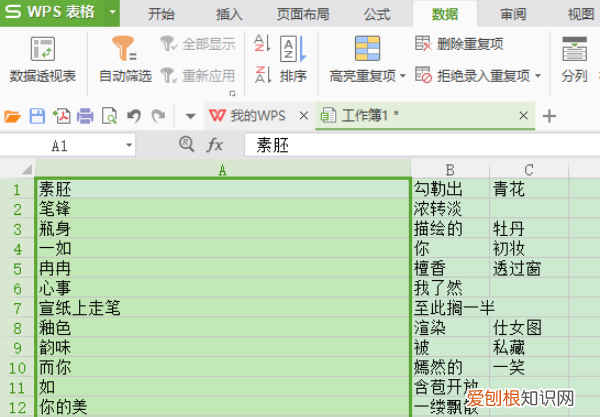Open the quick access toolbar customize arrow
This screenshot has height=417, width=600.
[x=190, y=116]
